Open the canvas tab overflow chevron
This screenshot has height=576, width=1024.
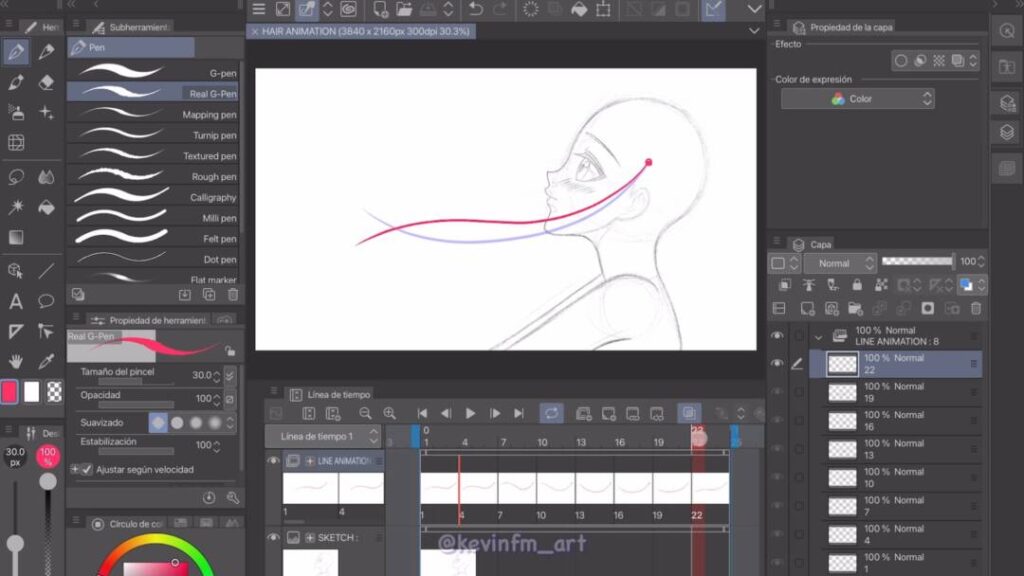(754, 31)
